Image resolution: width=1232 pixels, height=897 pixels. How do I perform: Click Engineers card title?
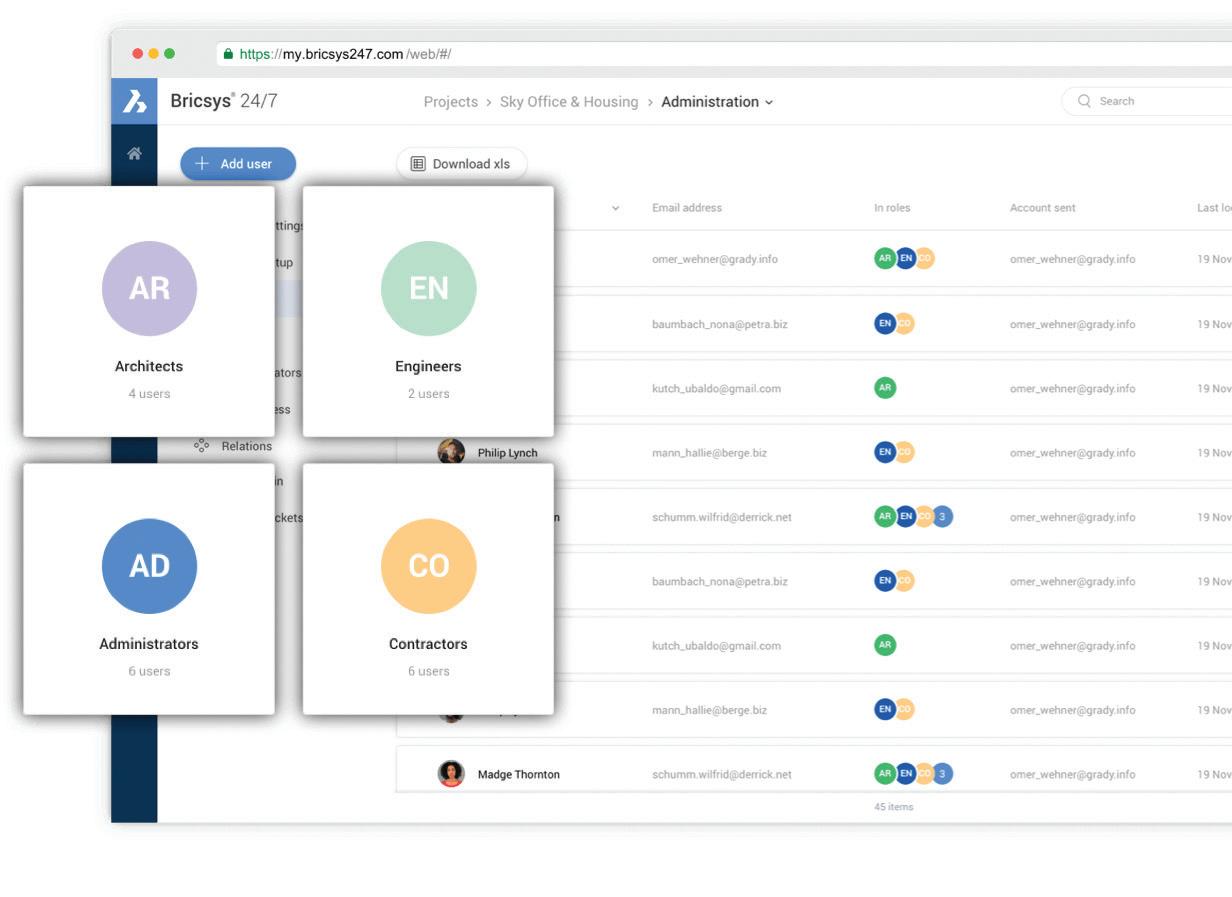(x=428, y=366)
